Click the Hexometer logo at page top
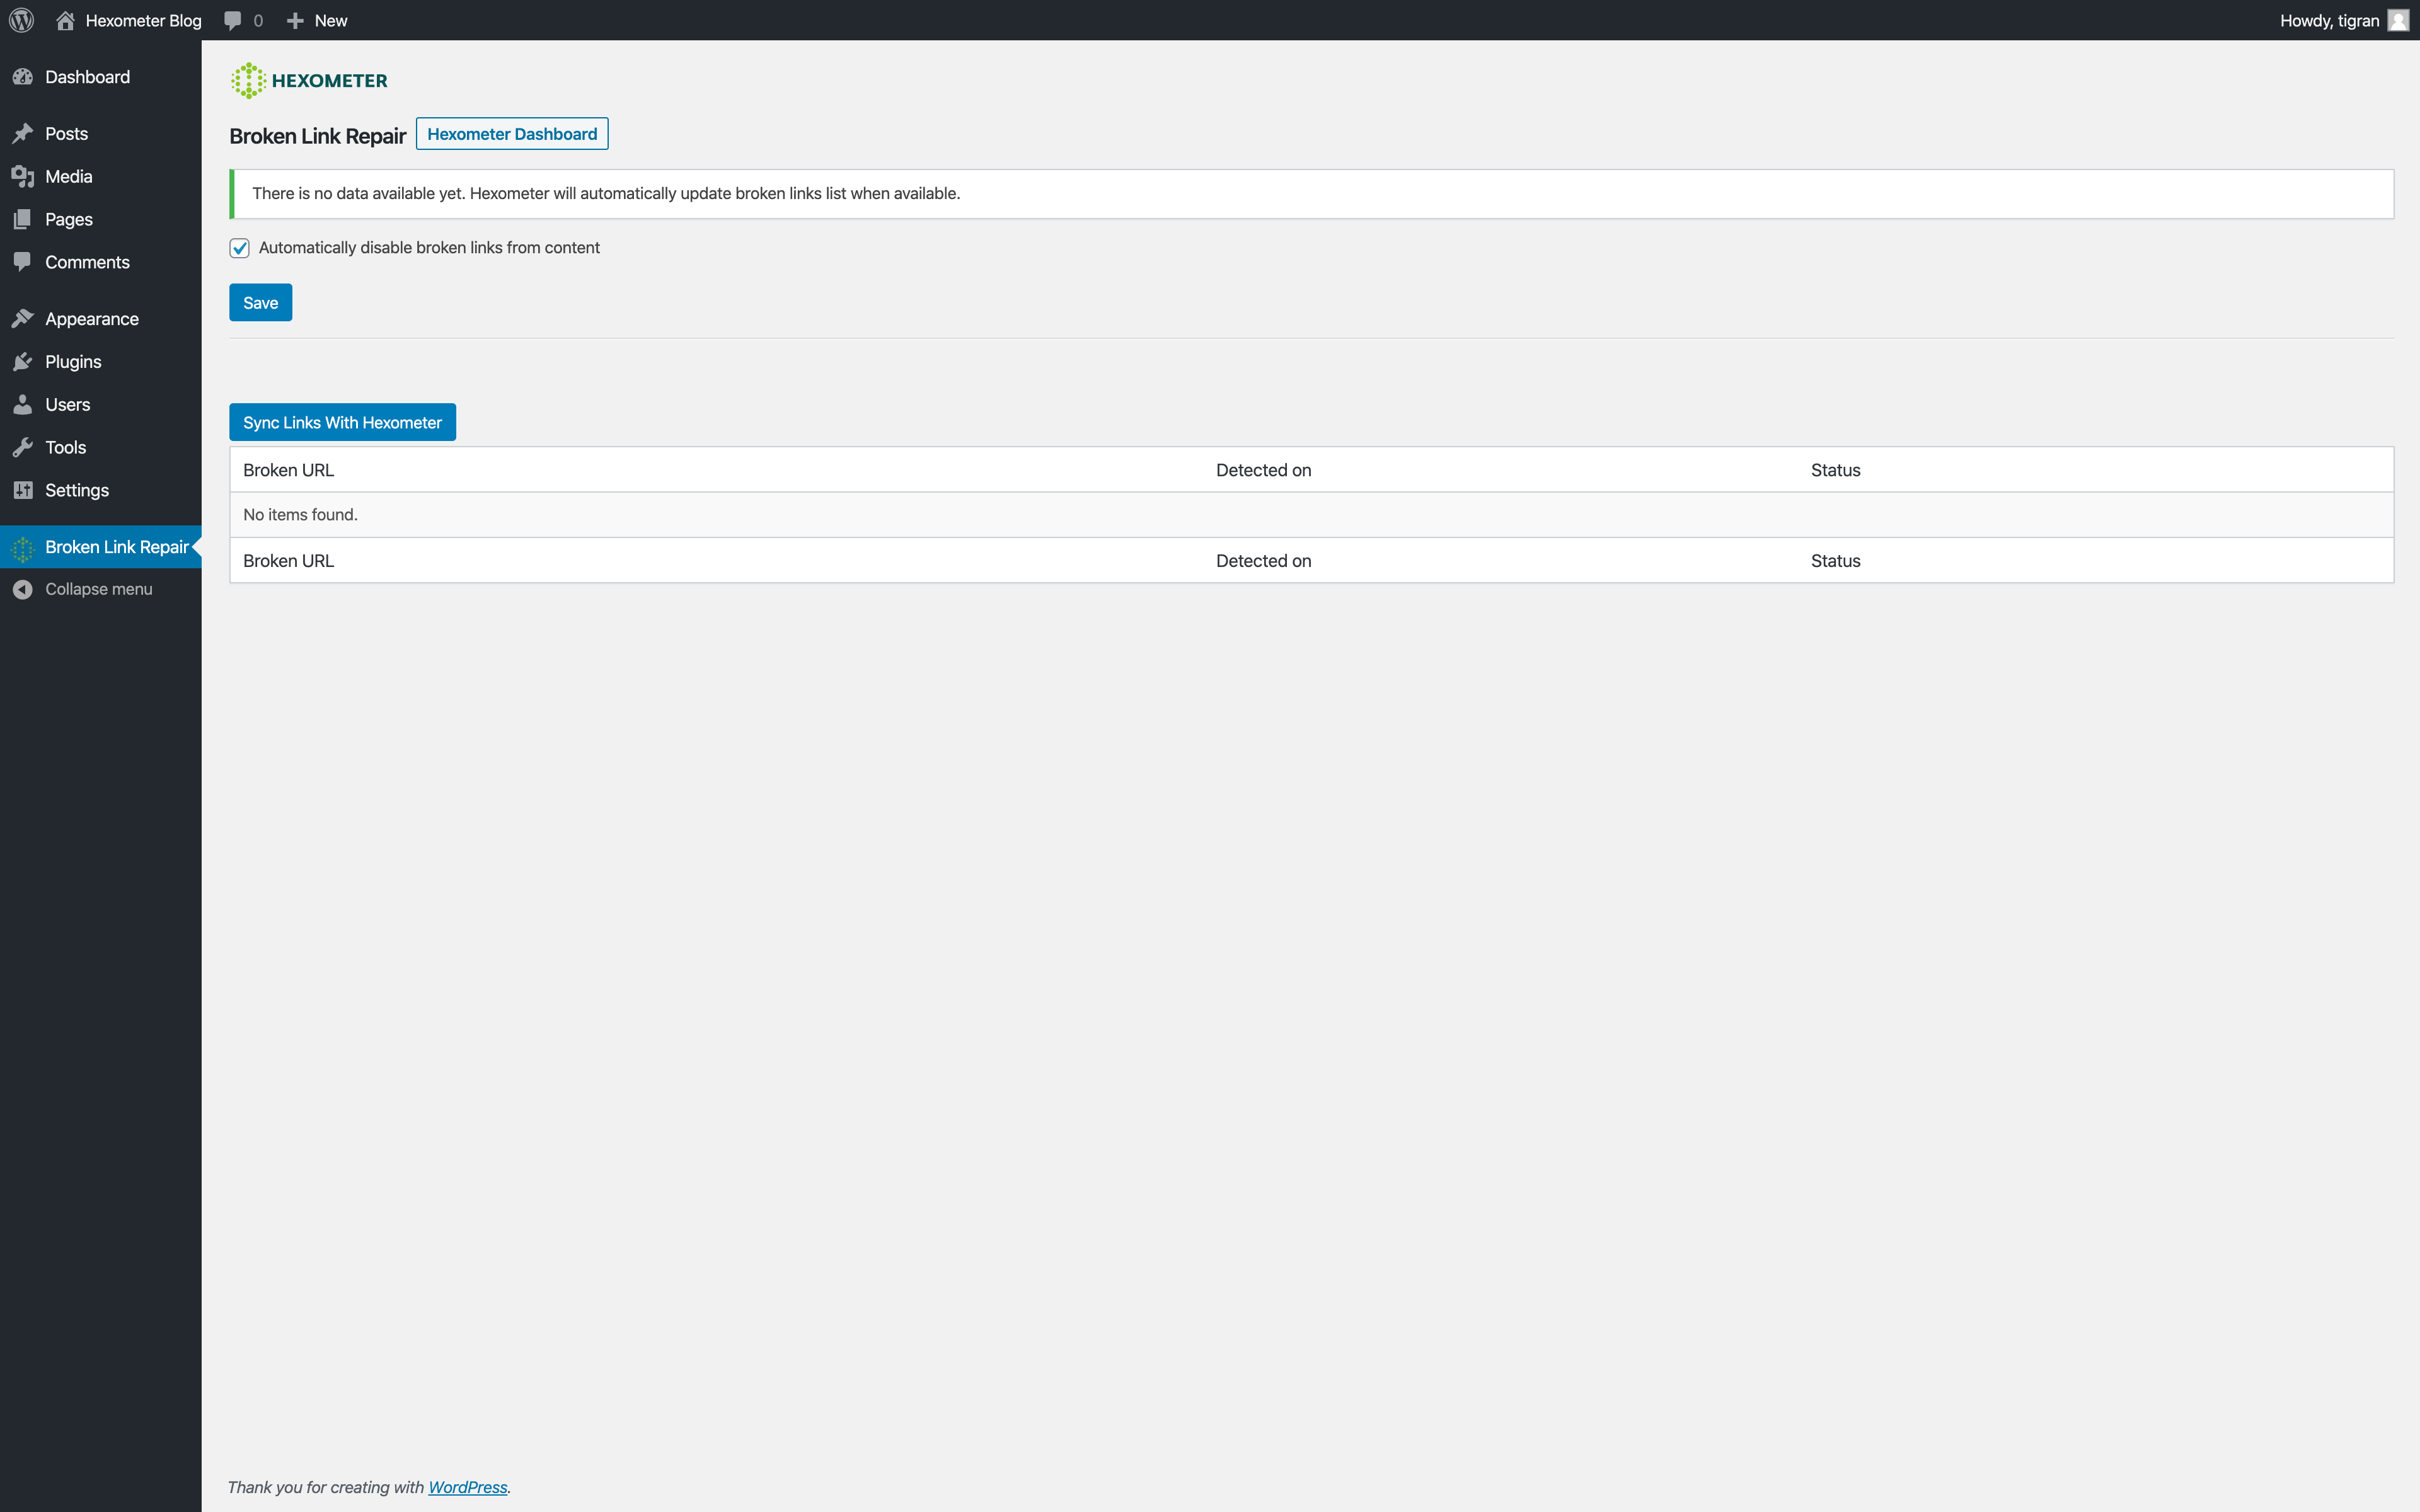This screenshot has height=1512, width=2420. pyautogui.click(x=309, y=81)
